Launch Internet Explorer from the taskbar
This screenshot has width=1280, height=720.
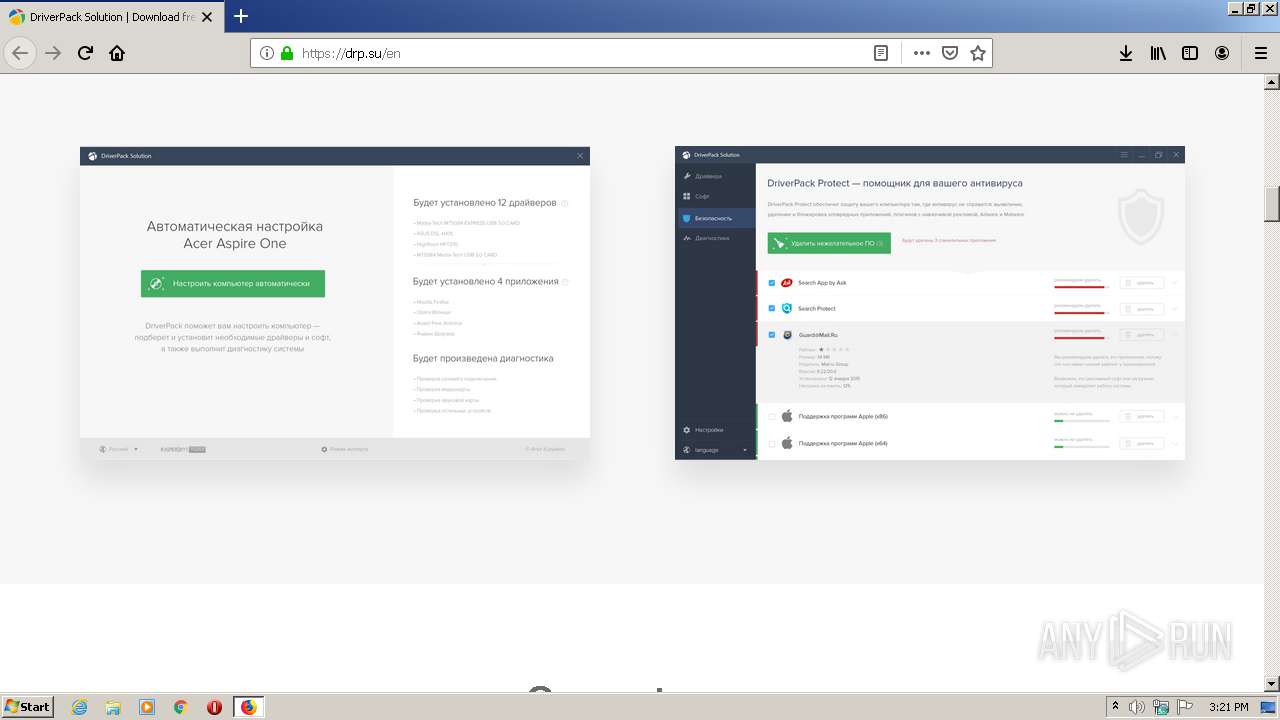[x=79, y=707]
